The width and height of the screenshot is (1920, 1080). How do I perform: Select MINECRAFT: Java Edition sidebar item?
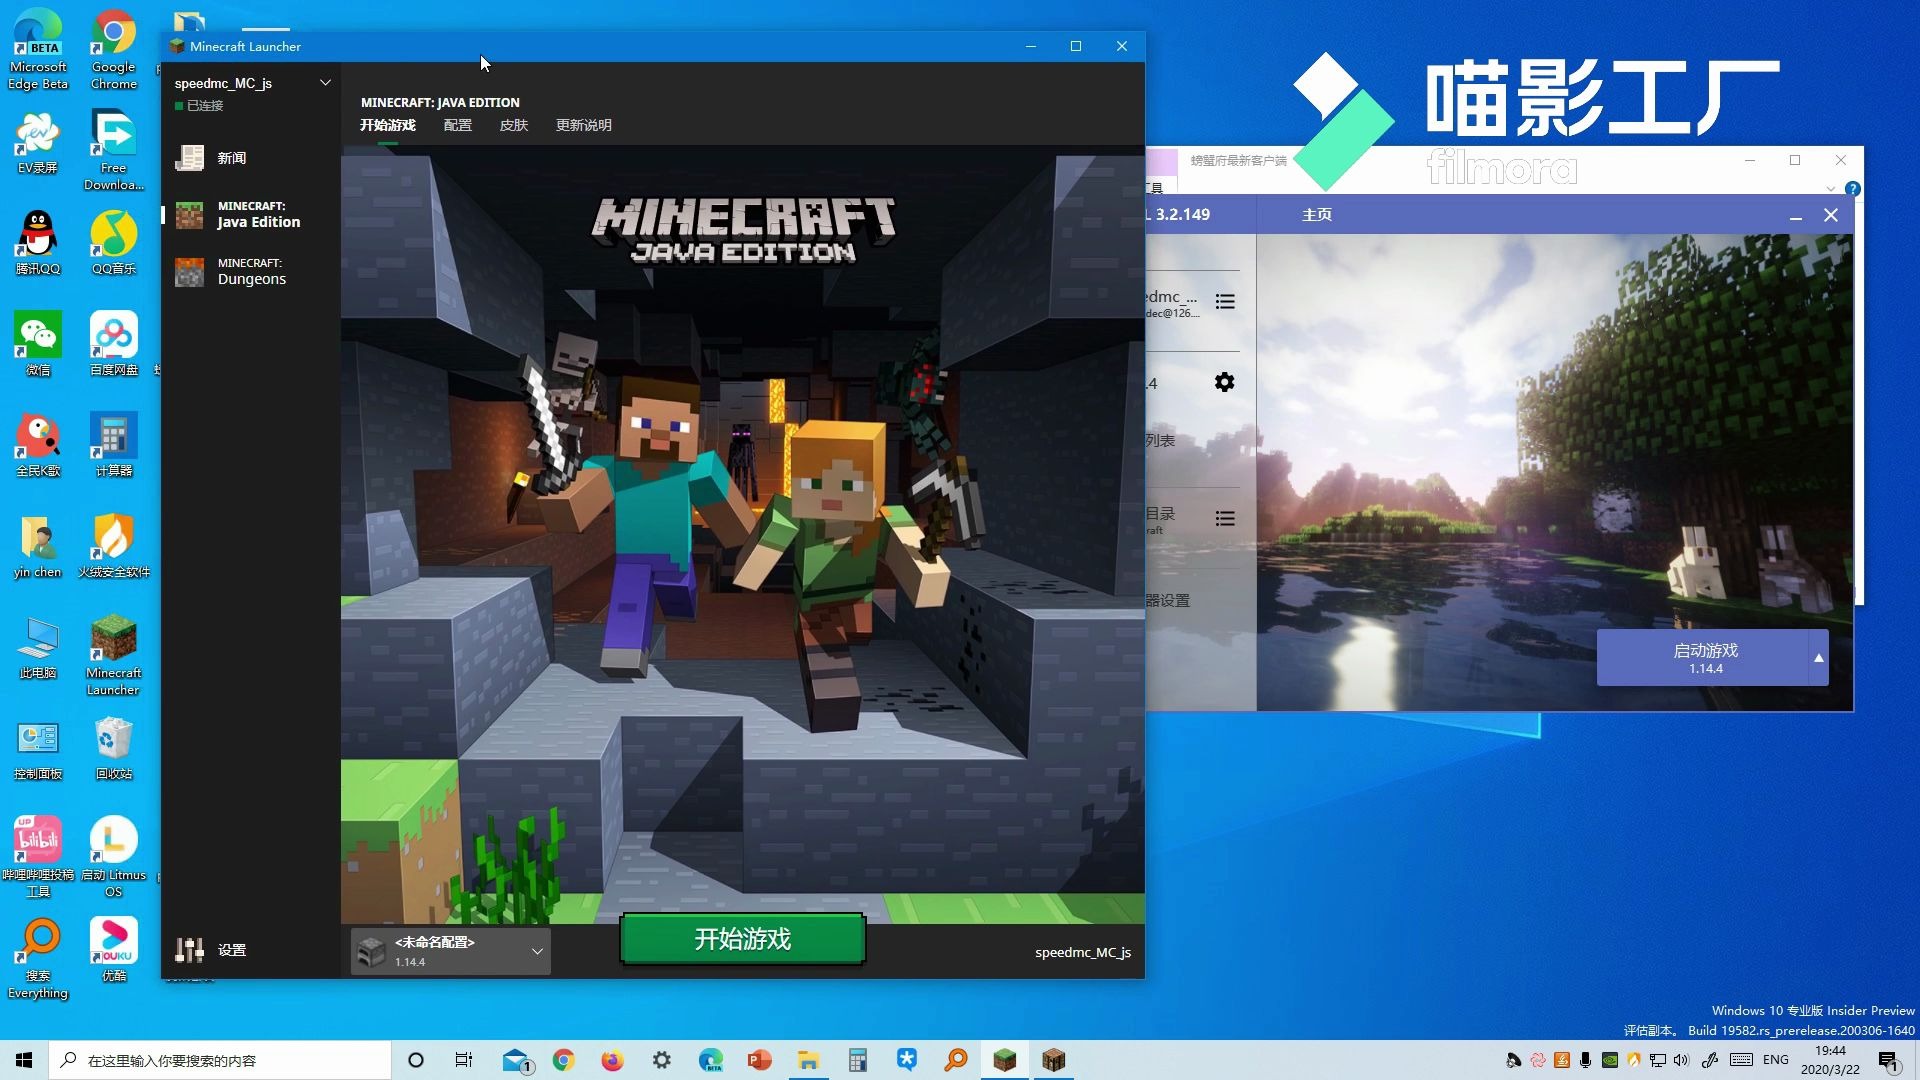tap(251, 214)
